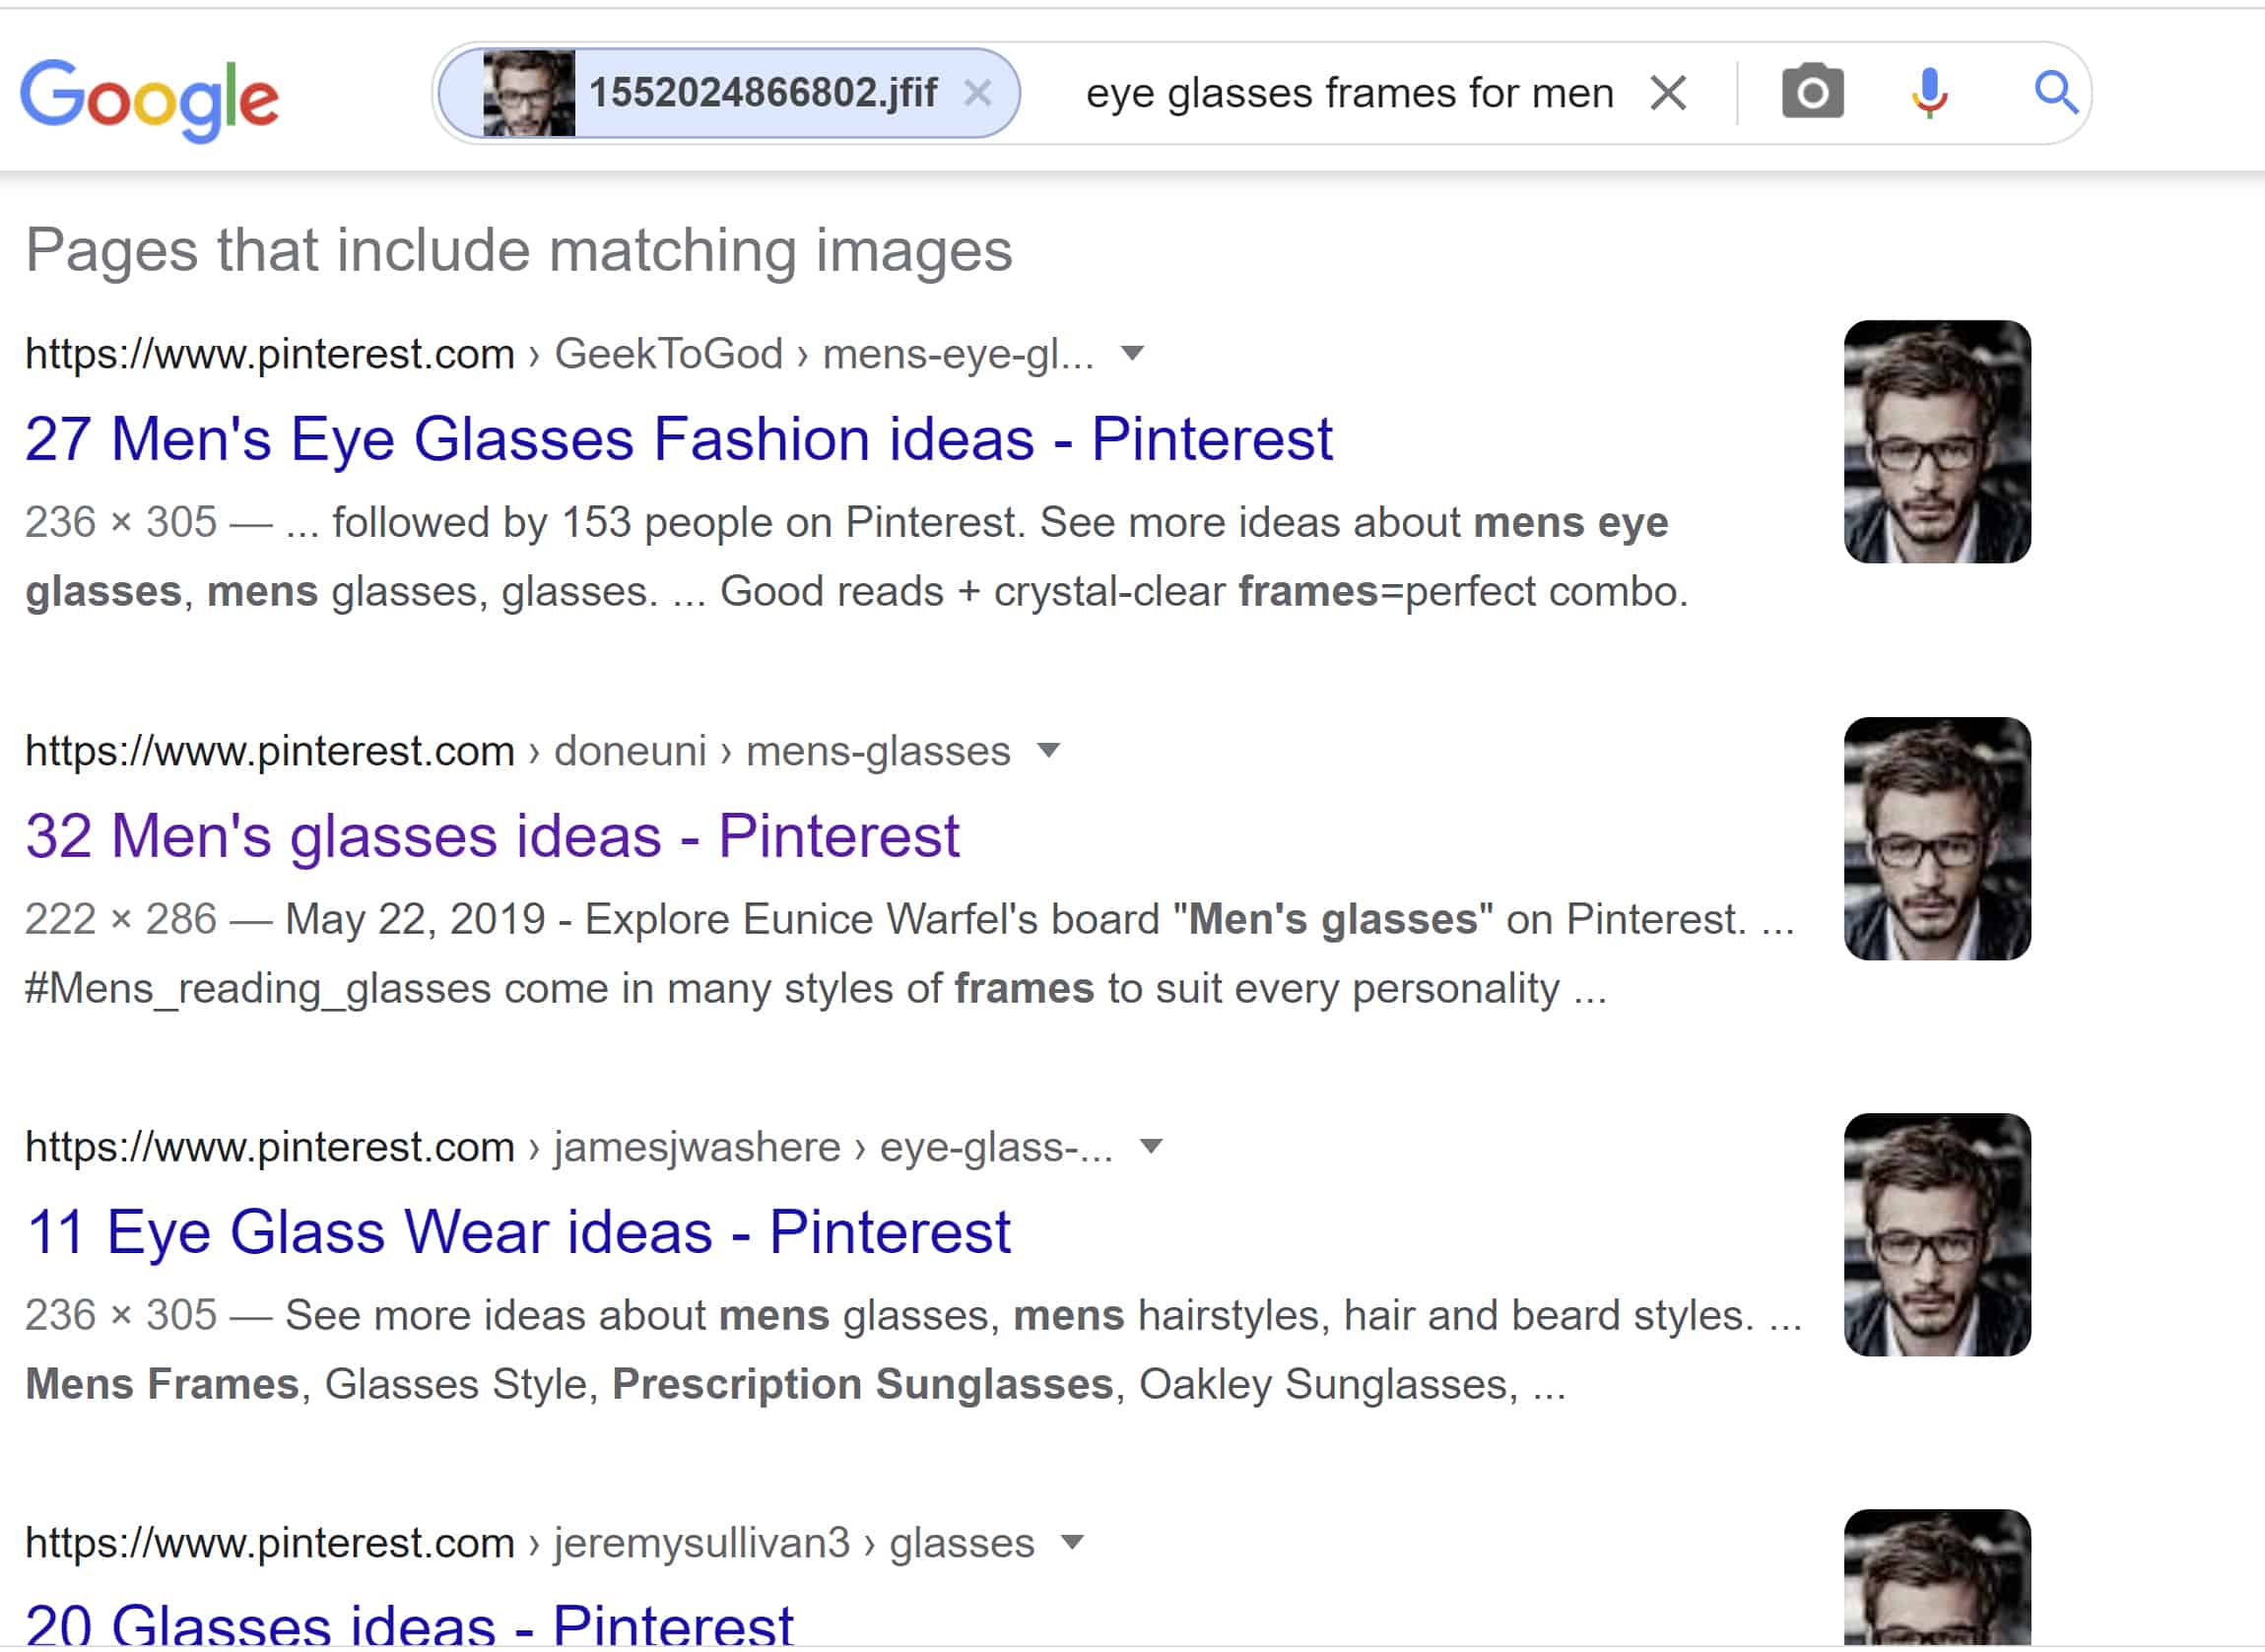This screenshot has width=2265, height=1652.
Task: Click thumbnail beside 11 Eye Glass Wear result
Action: tap(1936, 1234)
